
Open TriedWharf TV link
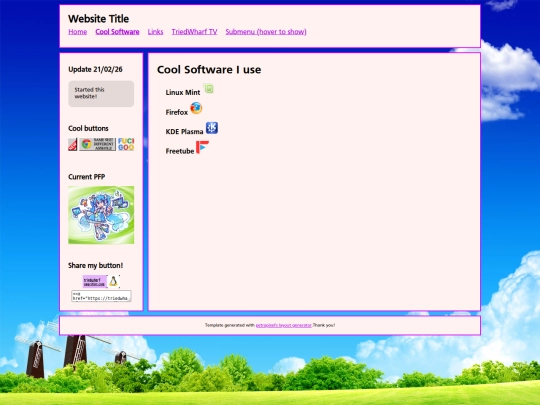[x=194, y=32]
